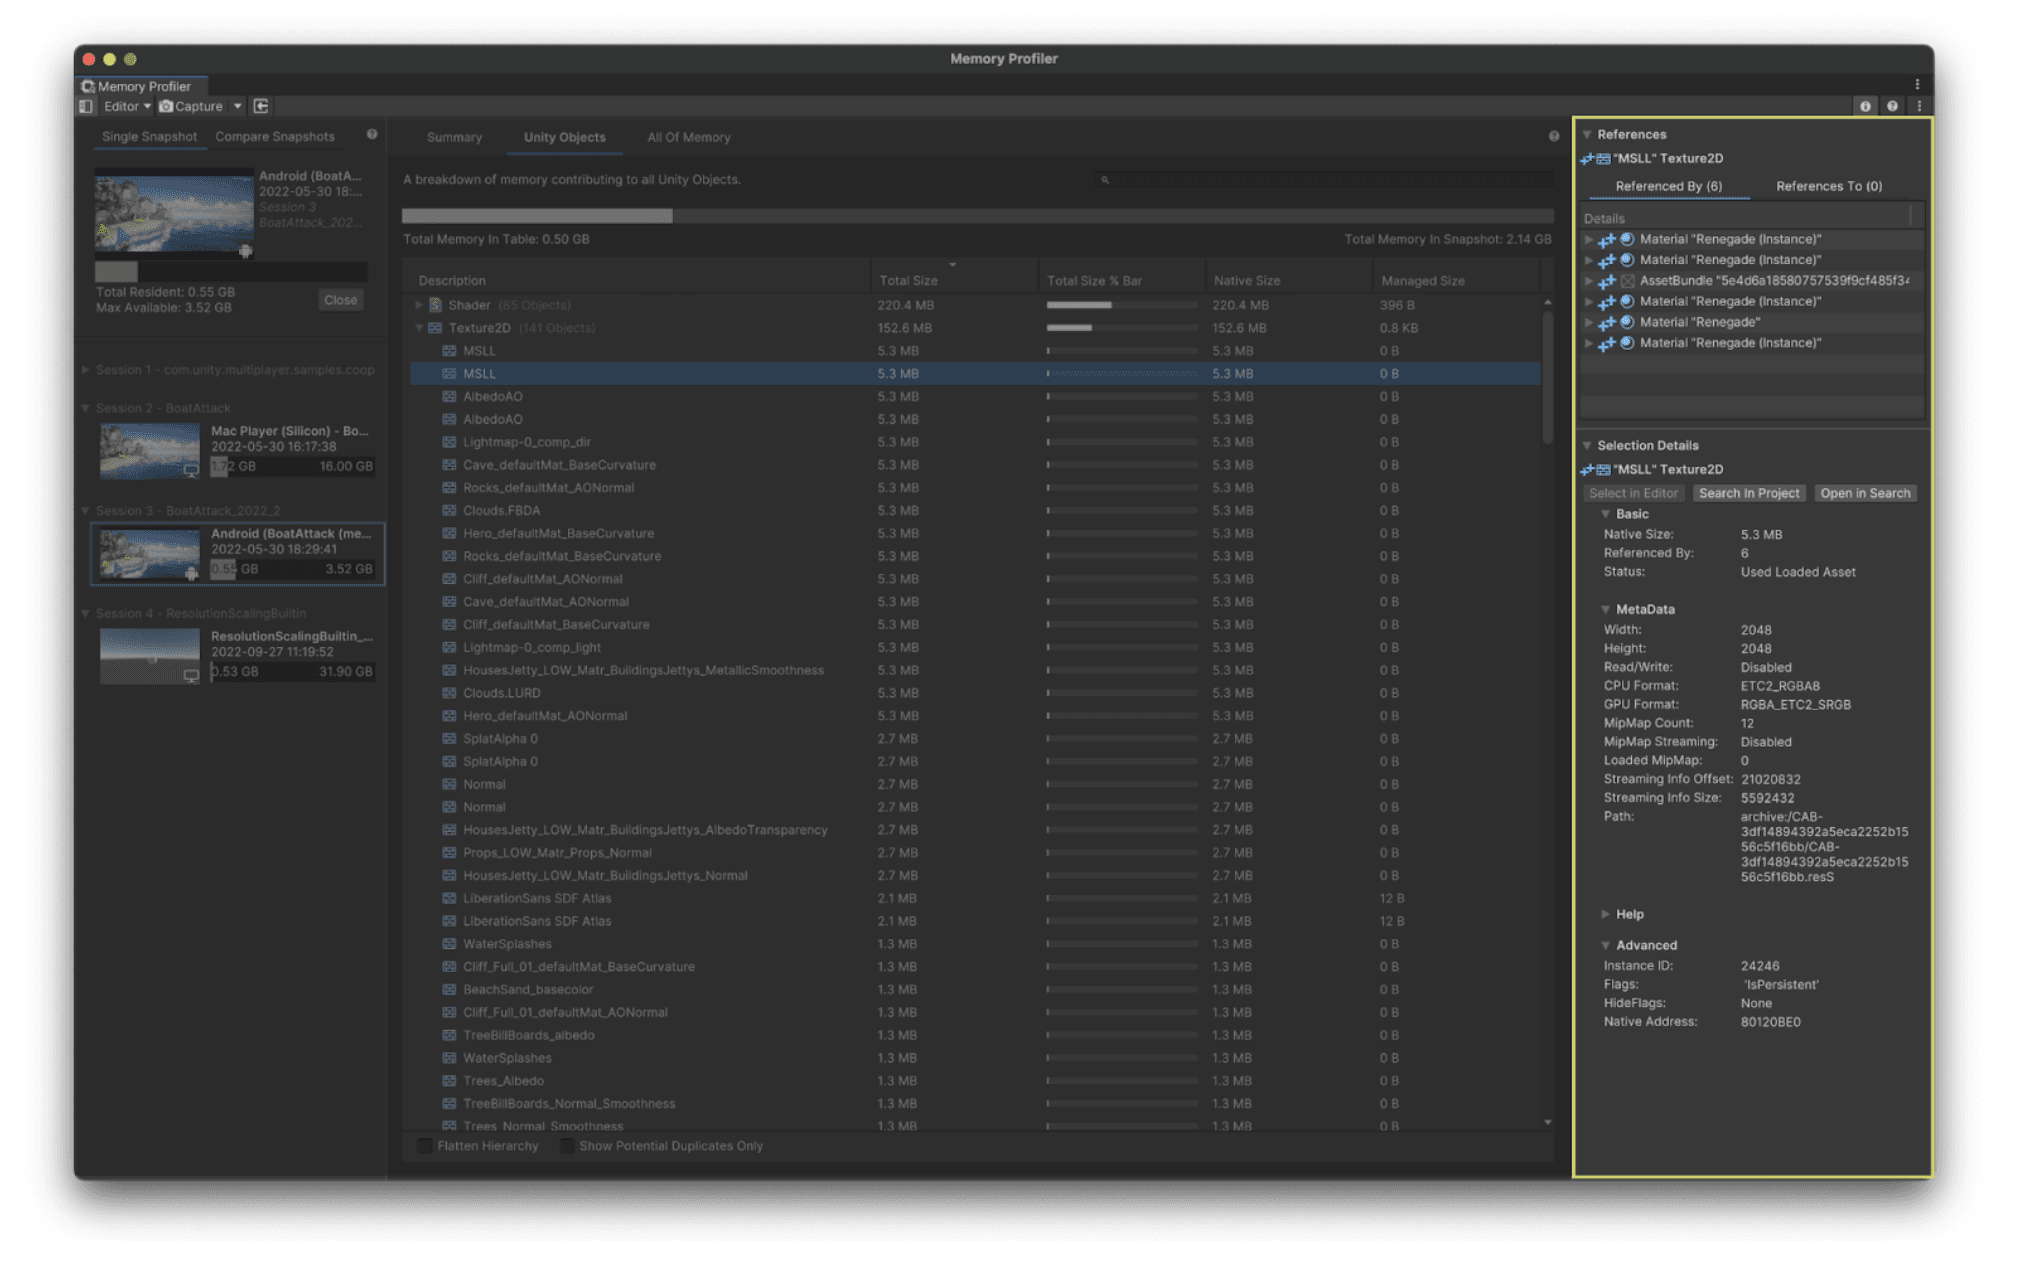The width and height of the screenshot is (2030, 1272).
Task: Click texture icon beside TreeBillBoards_albedo
Action: (449, 1036)
